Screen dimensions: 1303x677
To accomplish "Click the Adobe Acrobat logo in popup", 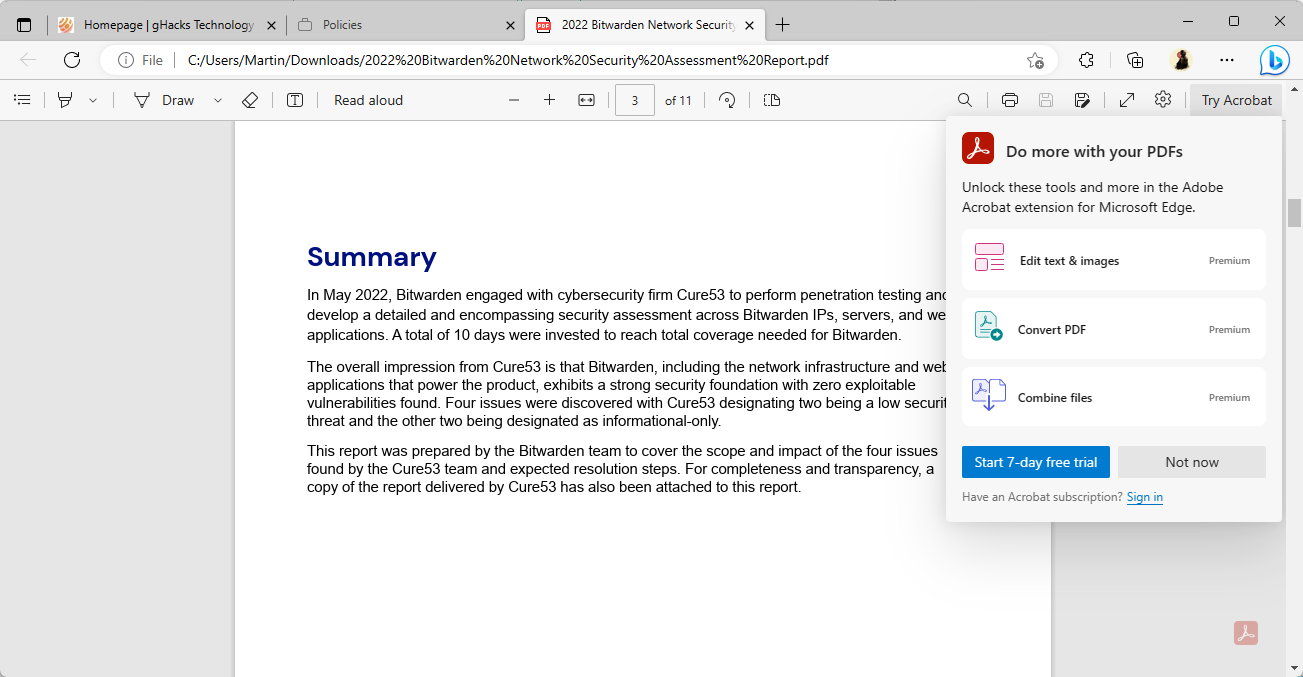I will [x=977, y=148].
